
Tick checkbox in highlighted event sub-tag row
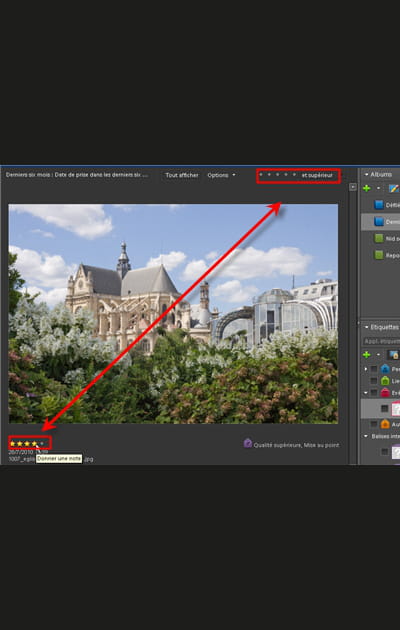click(384, 409)
